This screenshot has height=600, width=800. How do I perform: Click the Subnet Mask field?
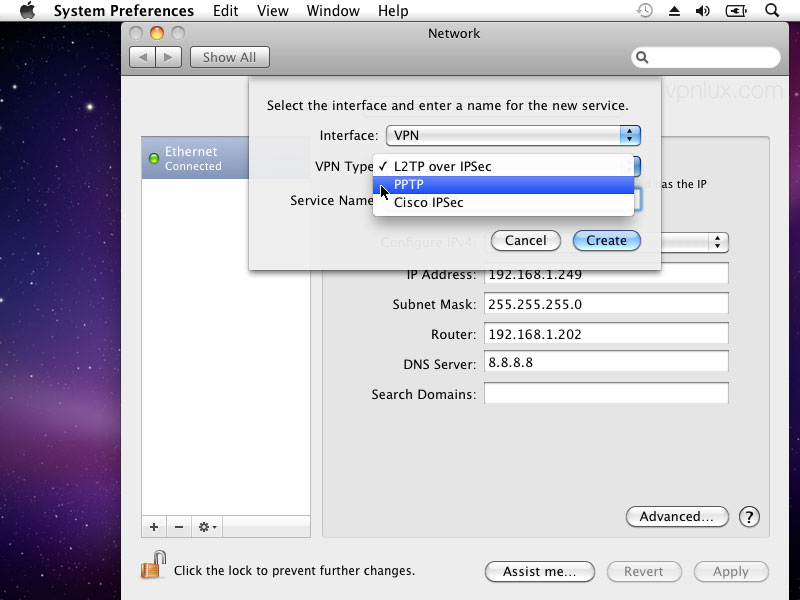click(606, 304)
